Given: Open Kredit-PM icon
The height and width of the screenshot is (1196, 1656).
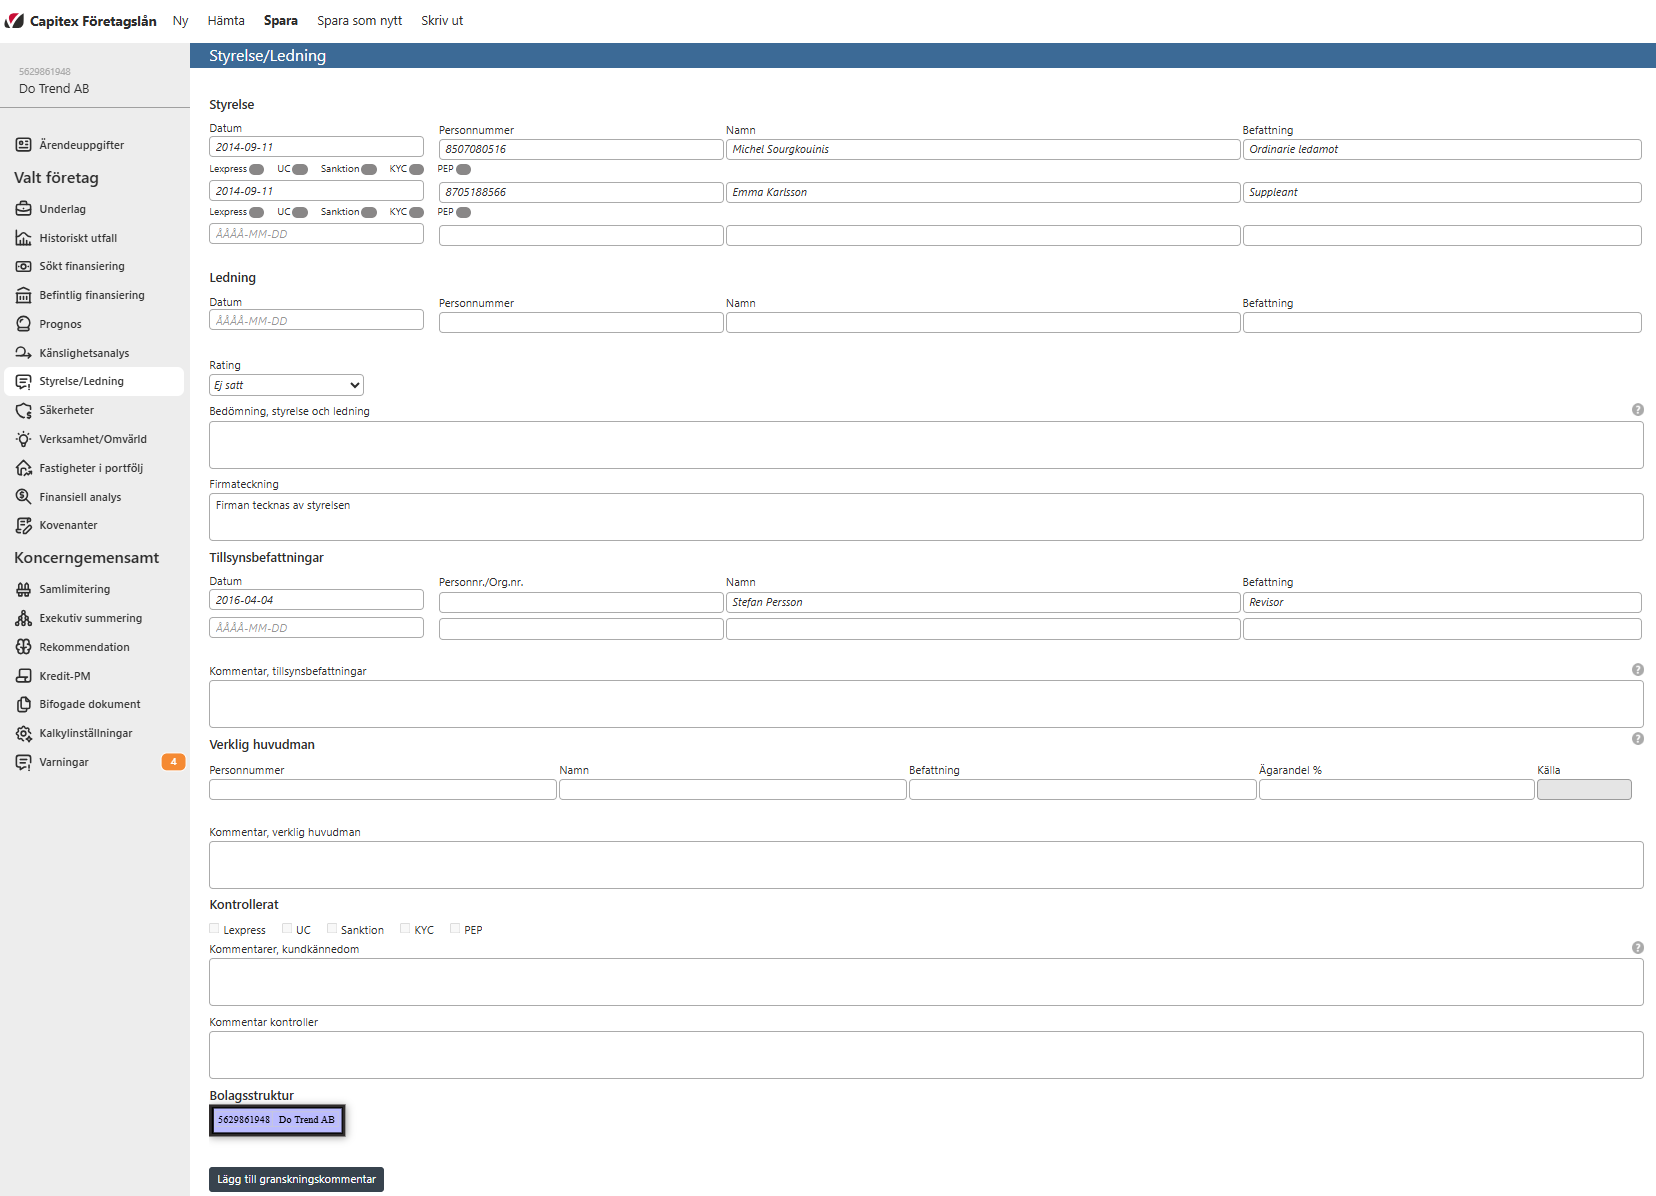Looking at the screenshot, I should click(x=23, y=676).
